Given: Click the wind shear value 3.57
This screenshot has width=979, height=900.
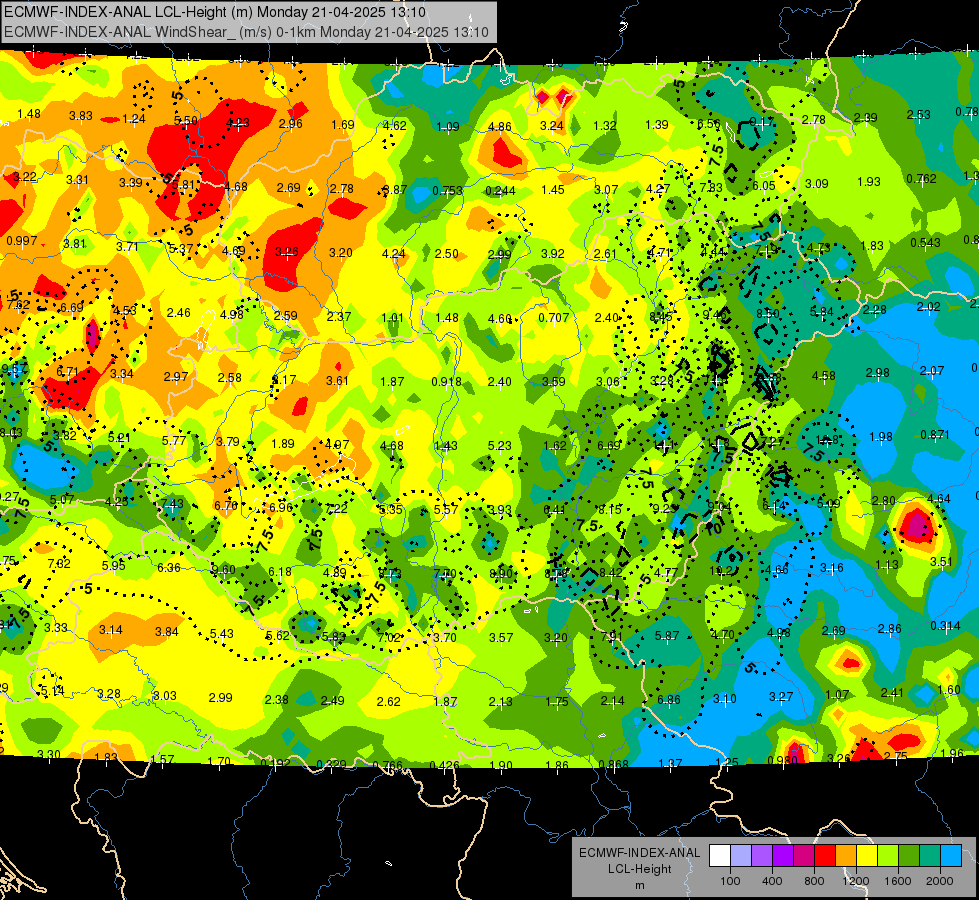Looking at the screenshot, I should tap(501, 638).
